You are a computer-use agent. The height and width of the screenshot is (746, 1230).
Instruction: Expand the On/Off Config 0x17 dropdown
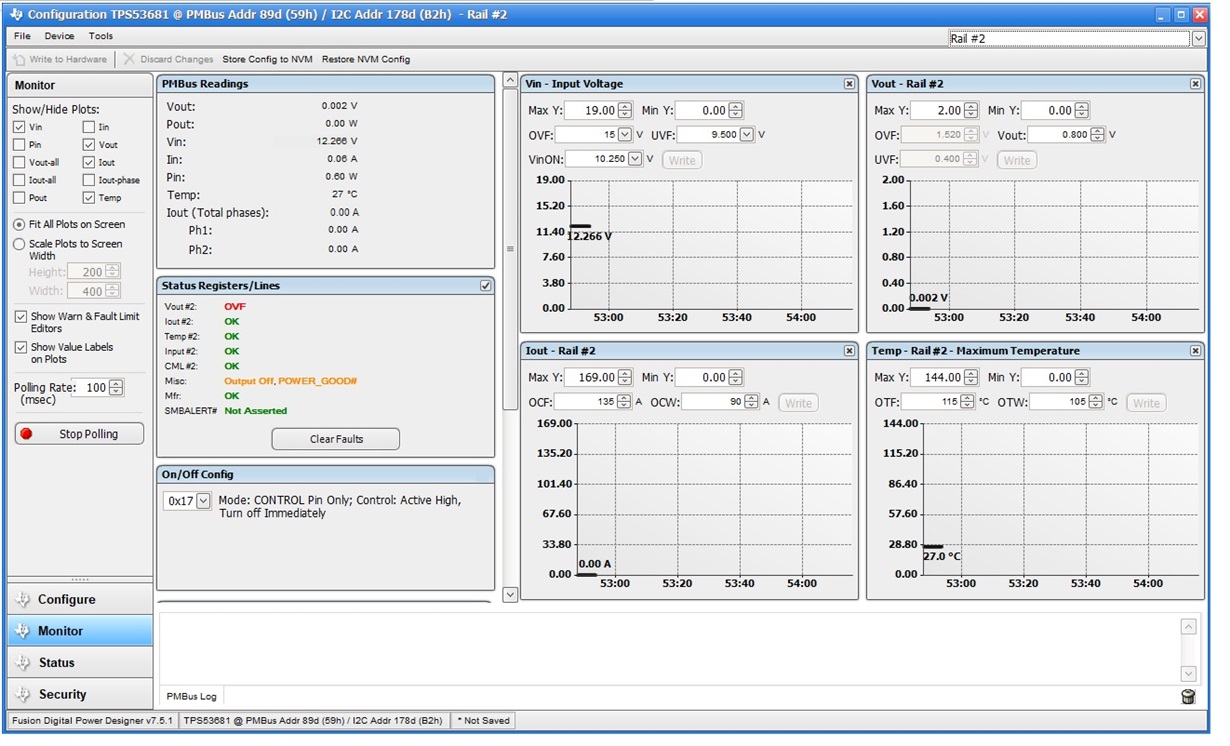[204, 501]
